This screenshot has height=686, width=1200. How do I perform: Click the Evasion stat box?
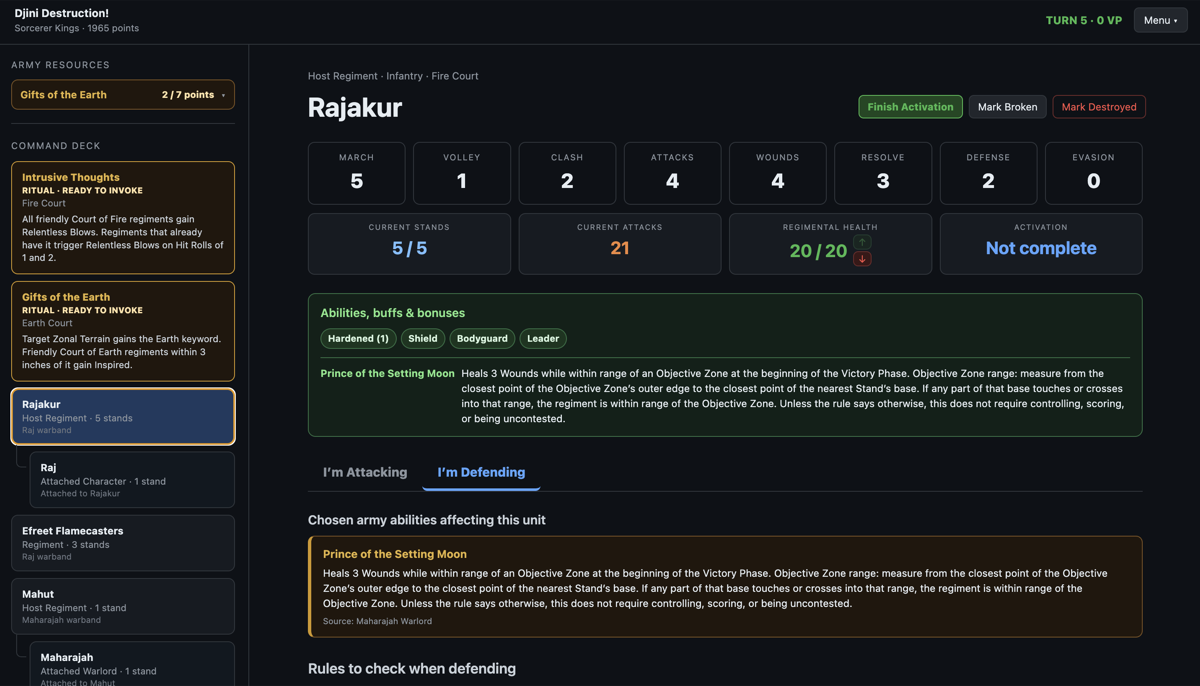click(x=1093, y=173)
